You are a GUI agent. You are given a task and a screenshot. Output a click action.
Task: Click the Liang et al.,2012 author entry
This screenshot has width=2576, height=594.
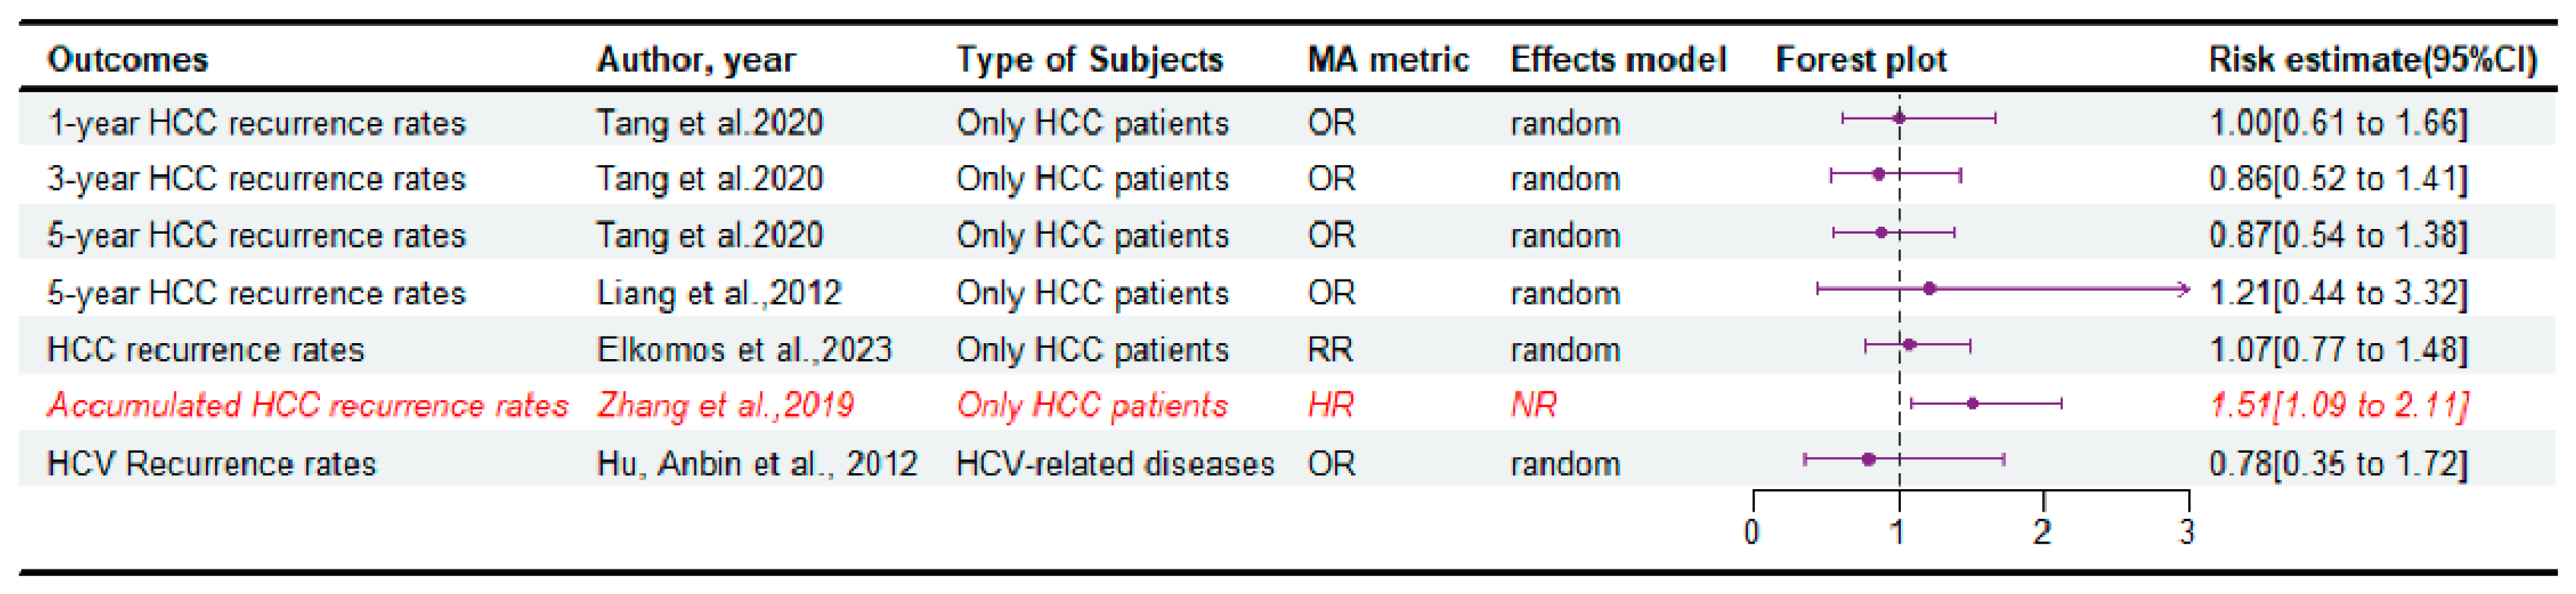click(x=718, y=293)
